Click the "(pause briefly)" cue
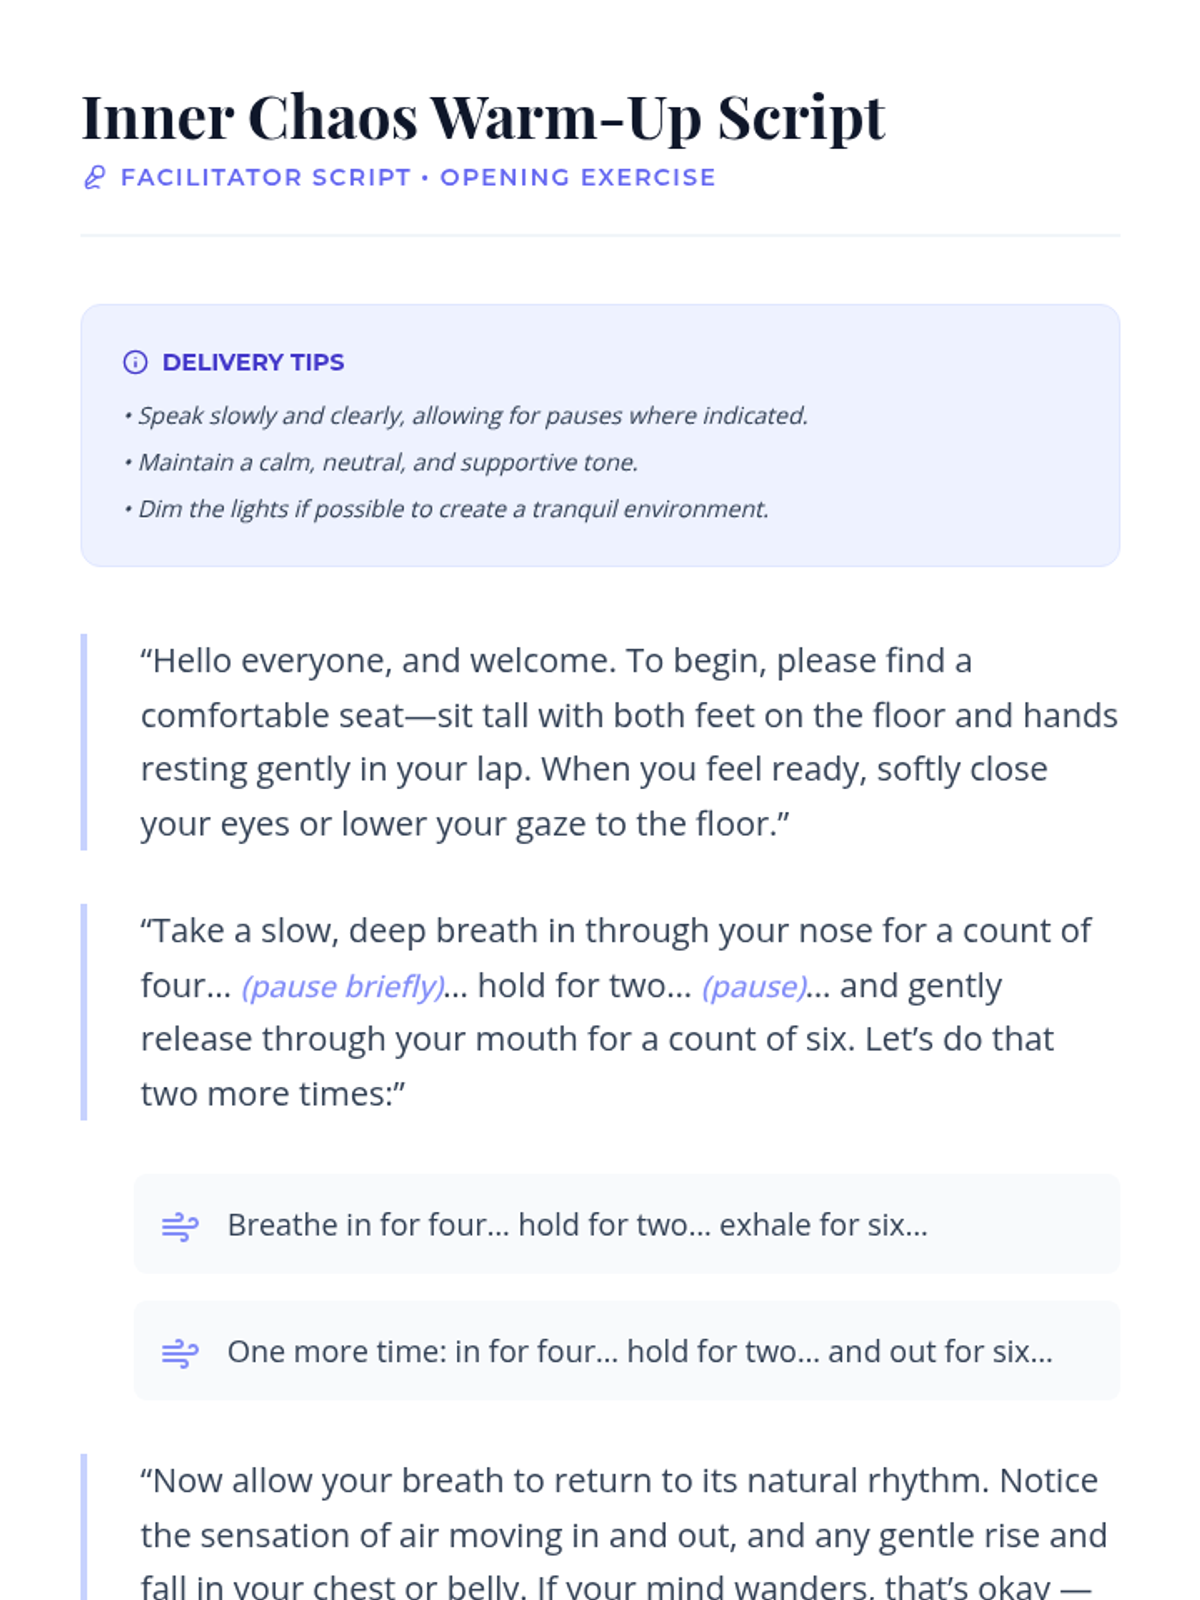 click(x=343, y=987)
